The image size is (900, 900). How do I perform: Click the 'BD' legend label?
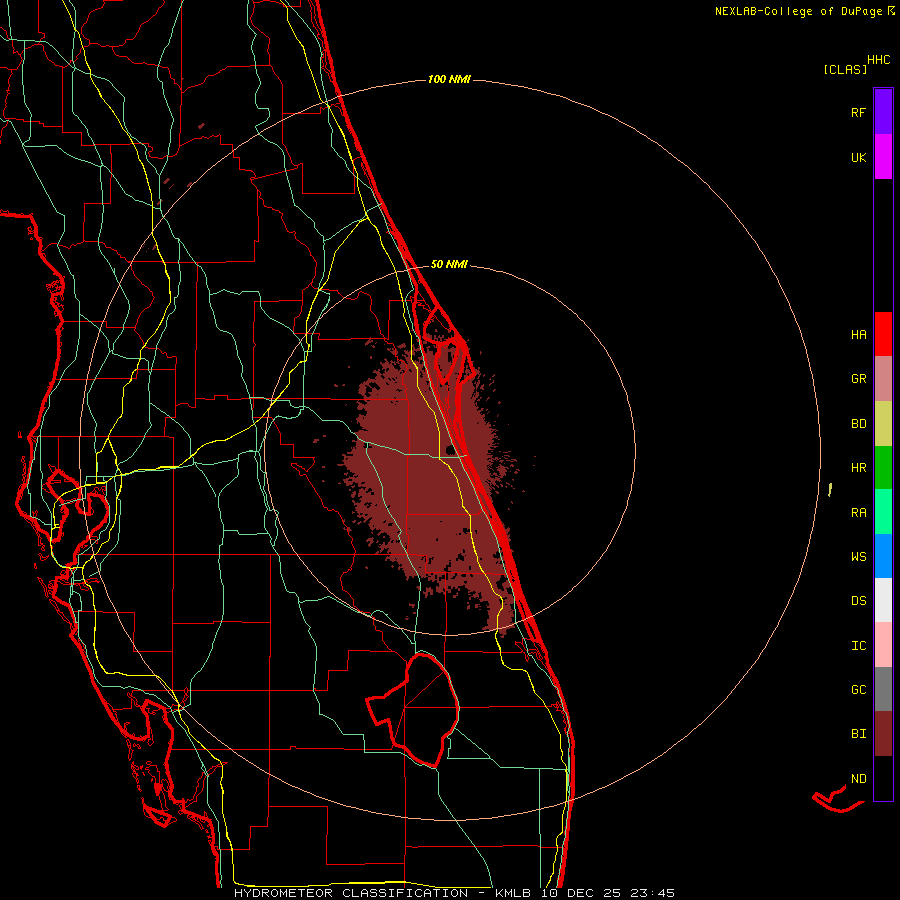(858, 424)
